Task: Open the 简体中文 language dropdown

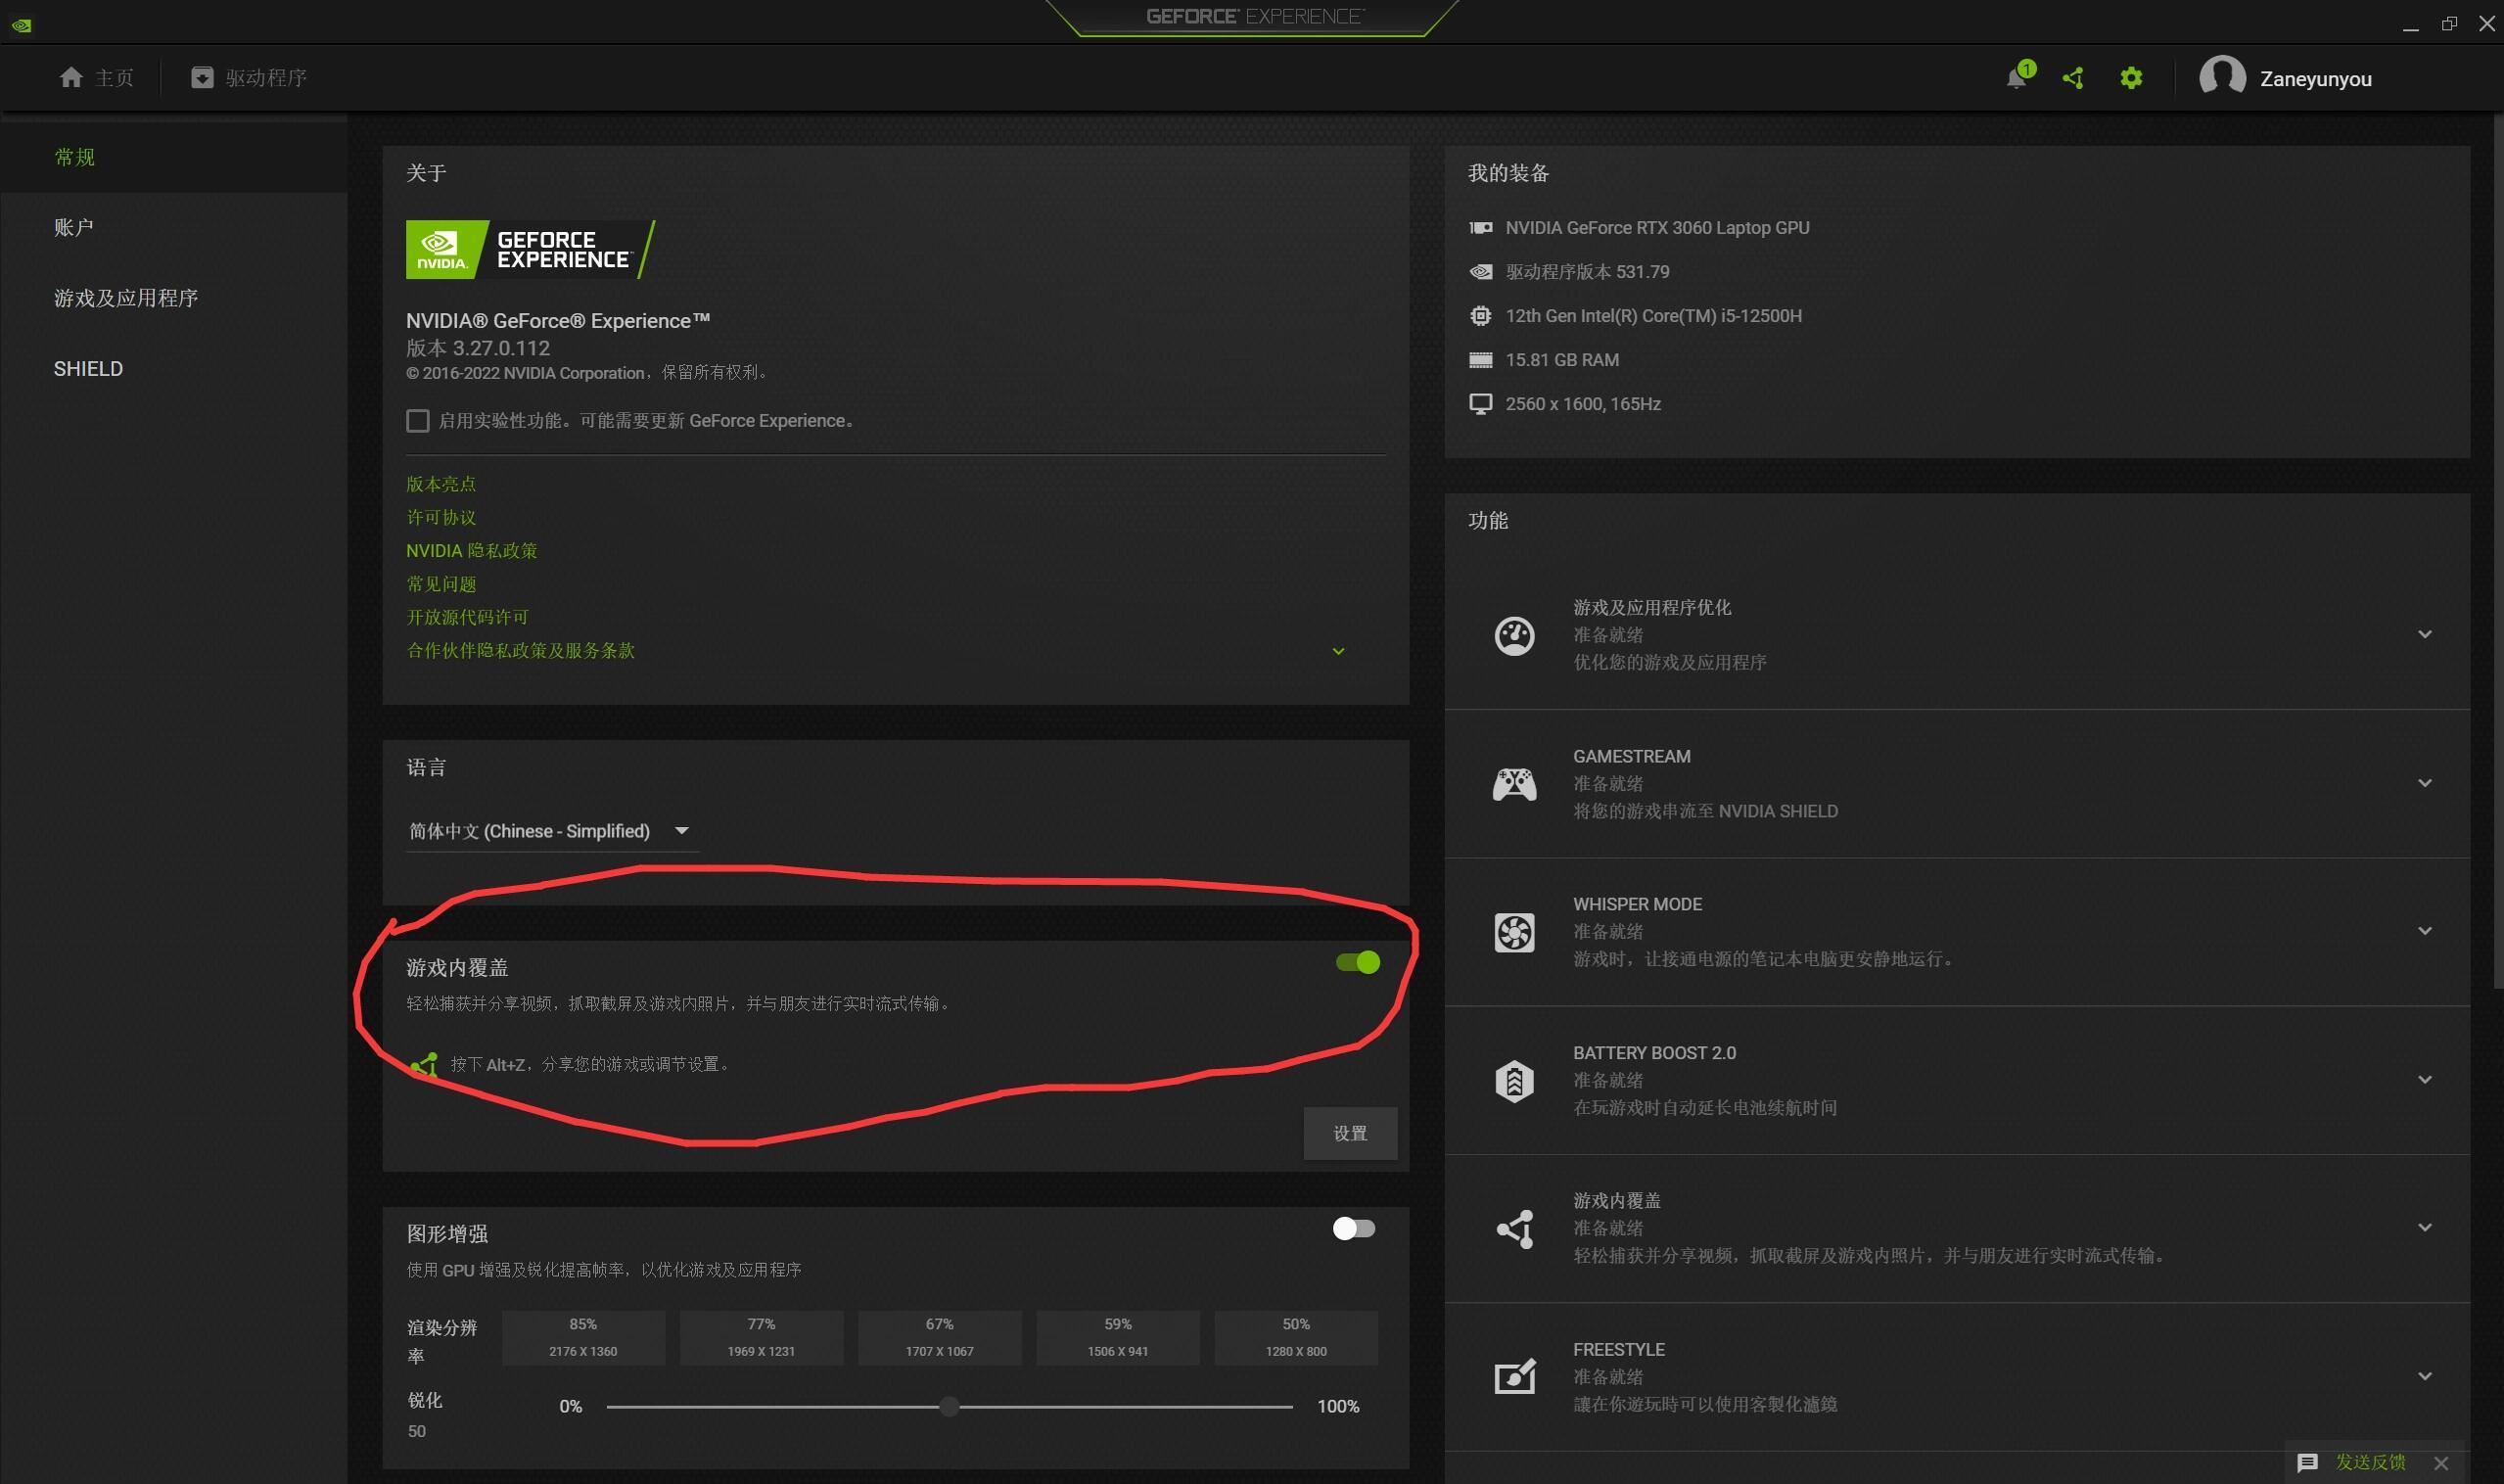Action: pyautogui.click(x=551, y=831)
